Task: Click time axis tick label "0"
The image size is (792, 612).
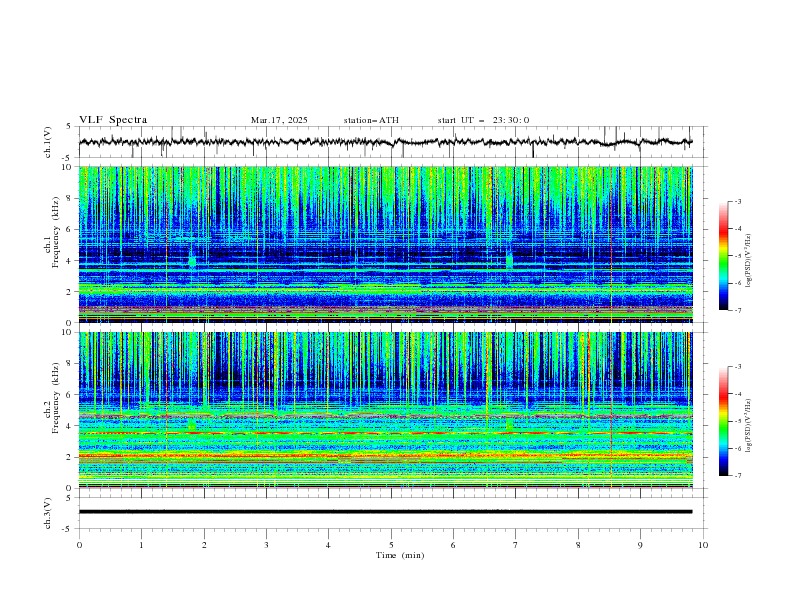Action: (x=79, y=545)
